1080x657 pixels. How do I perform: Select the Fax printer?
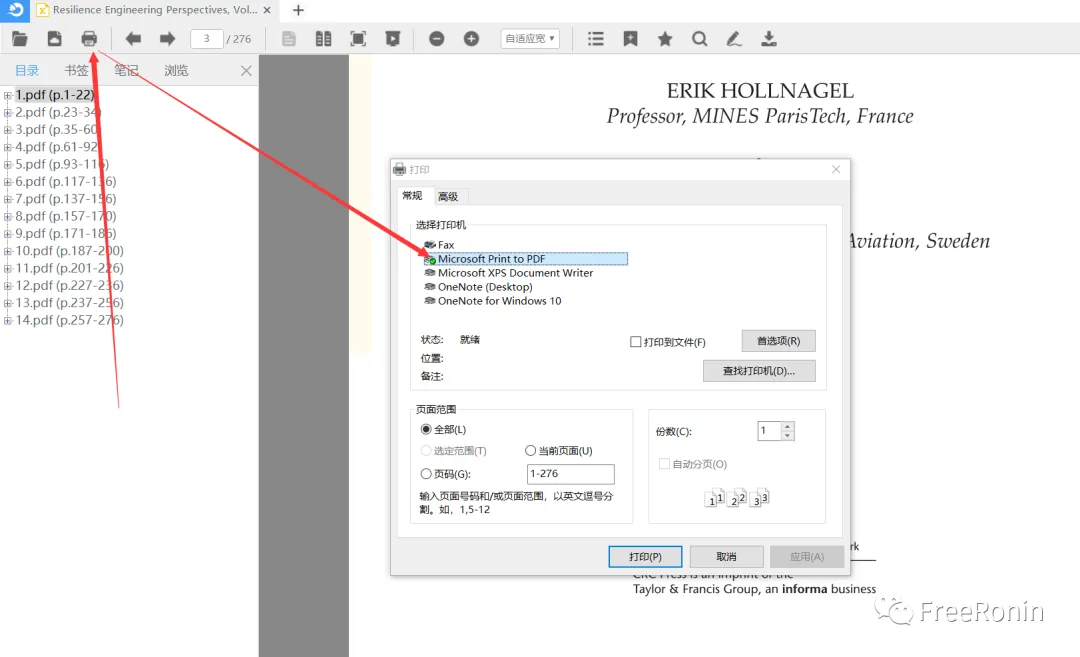(x=439, y=245)
